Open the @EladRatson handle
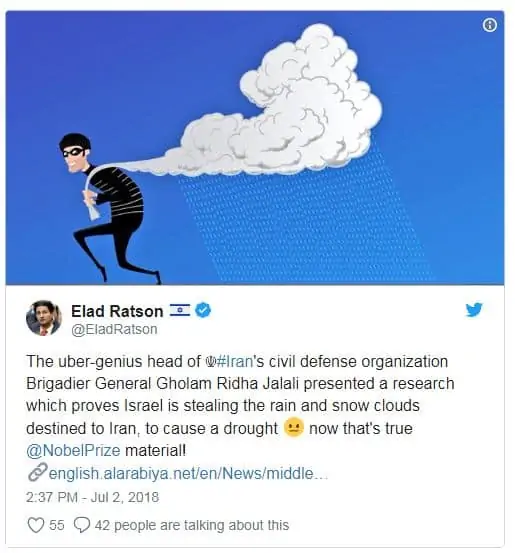This screenshot has height=553, width=515. point(114,329)
